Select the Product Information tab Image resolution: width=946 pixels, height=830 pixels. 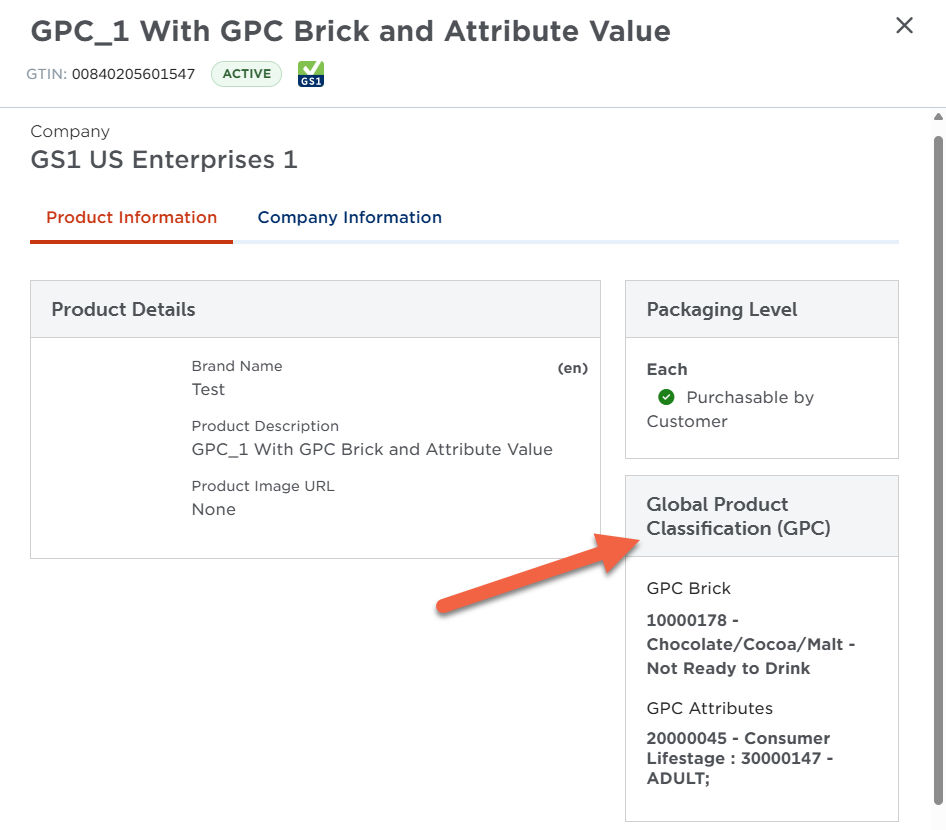pos(131,218)
